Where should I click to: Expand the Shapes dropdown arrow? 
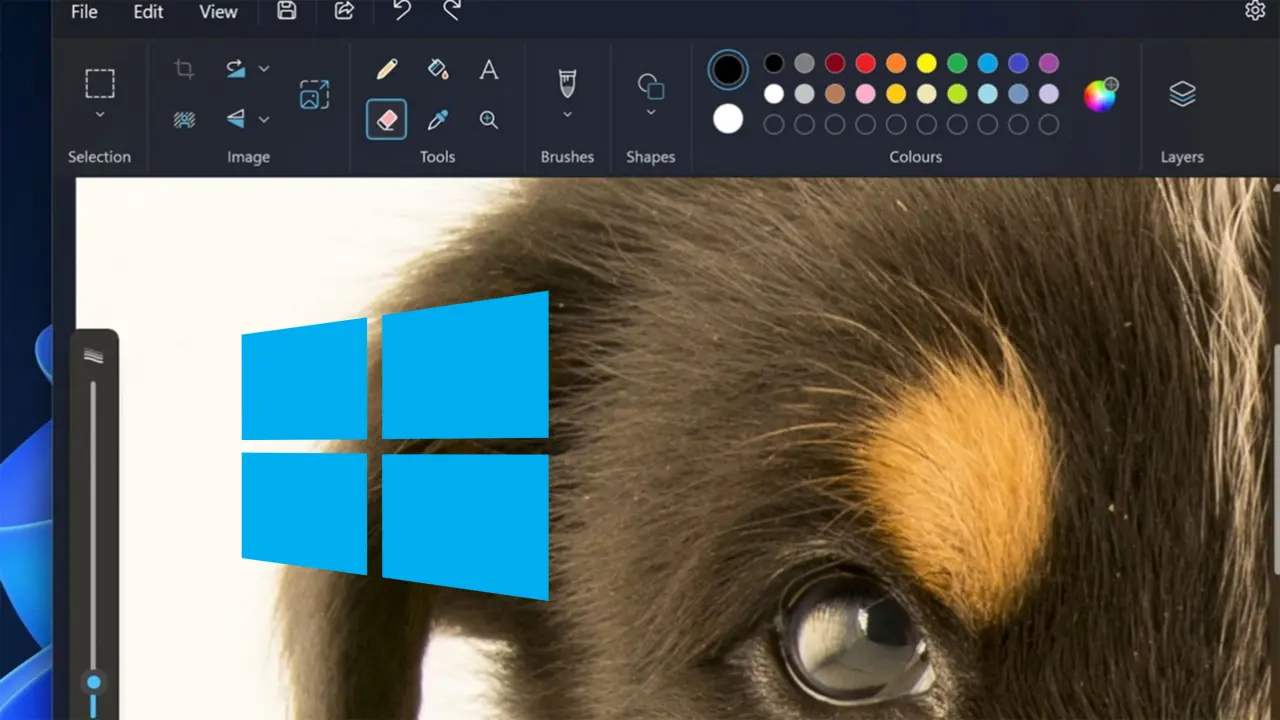click(x=650, y=113)
